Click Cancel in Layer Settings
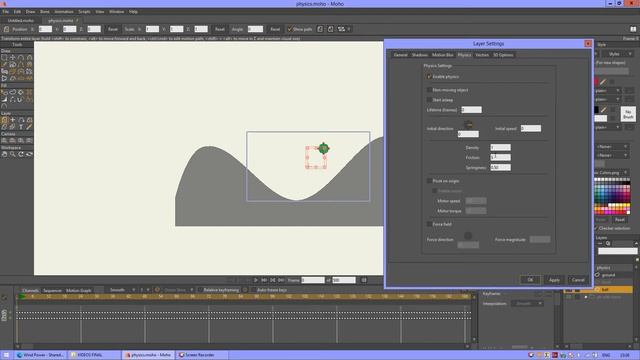This screenshot has height=360, width=640. (578, 280)
